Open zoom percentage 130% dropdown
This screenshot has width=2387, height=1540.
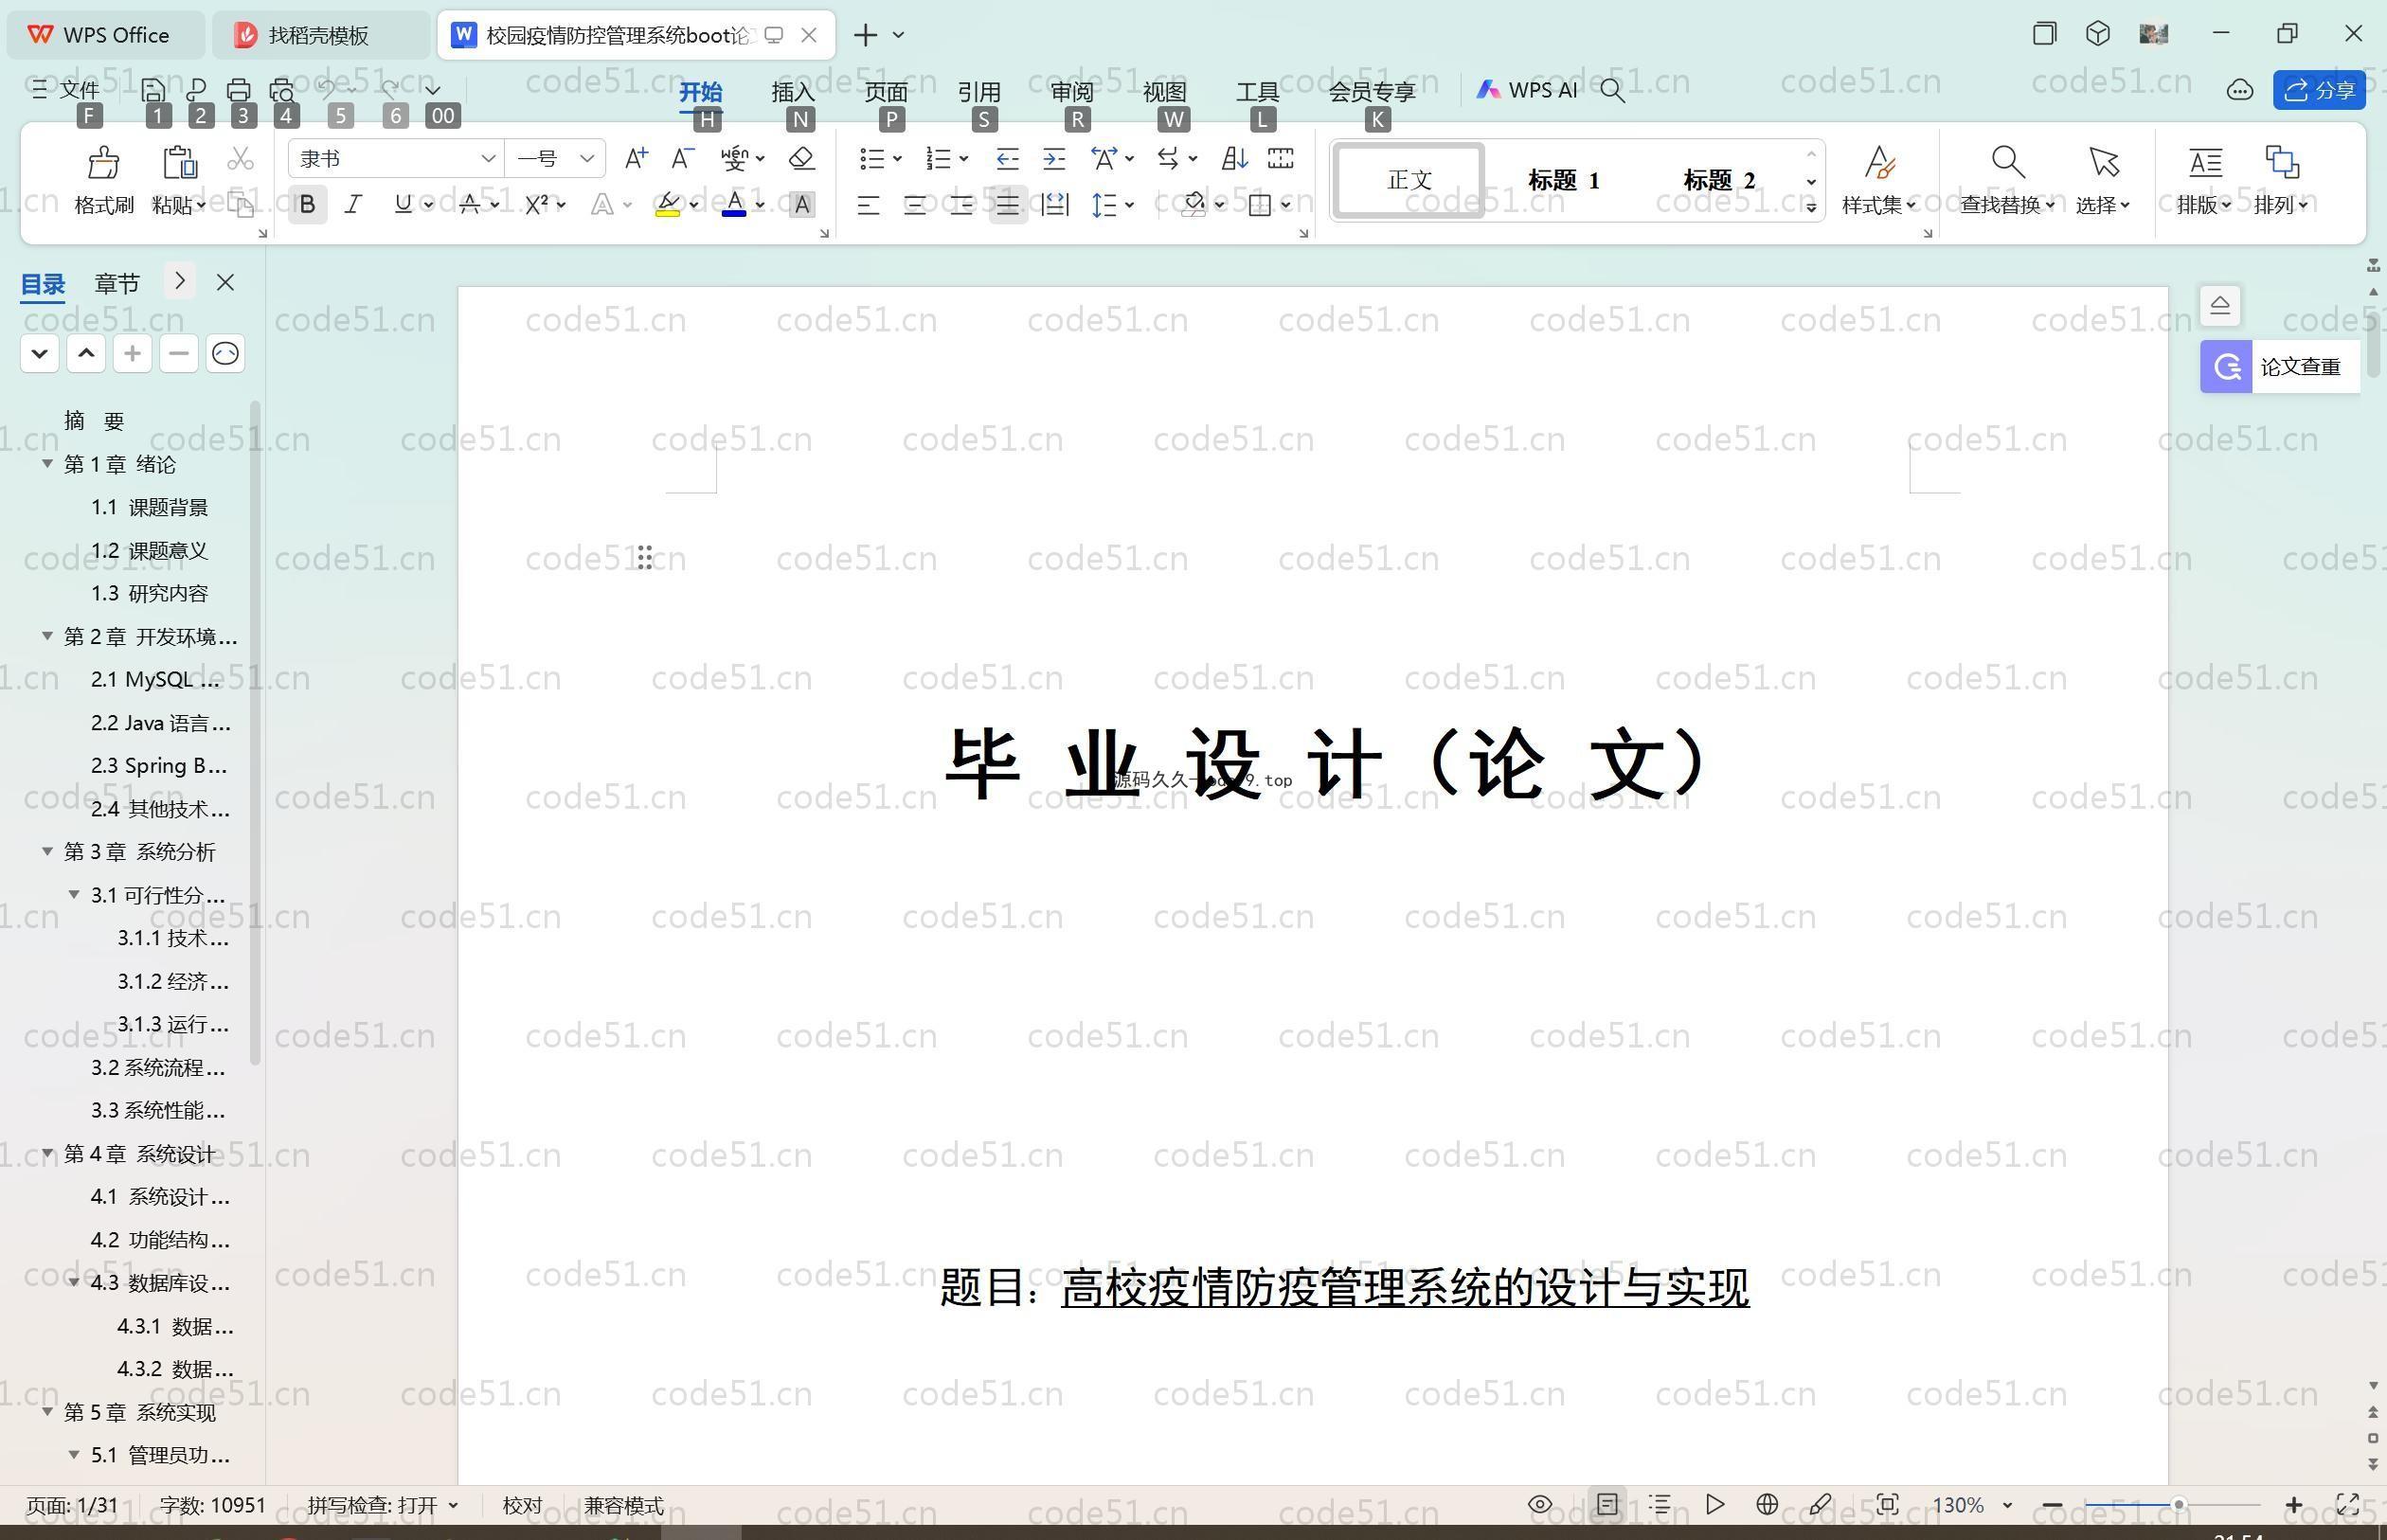coord(2007,1505)
